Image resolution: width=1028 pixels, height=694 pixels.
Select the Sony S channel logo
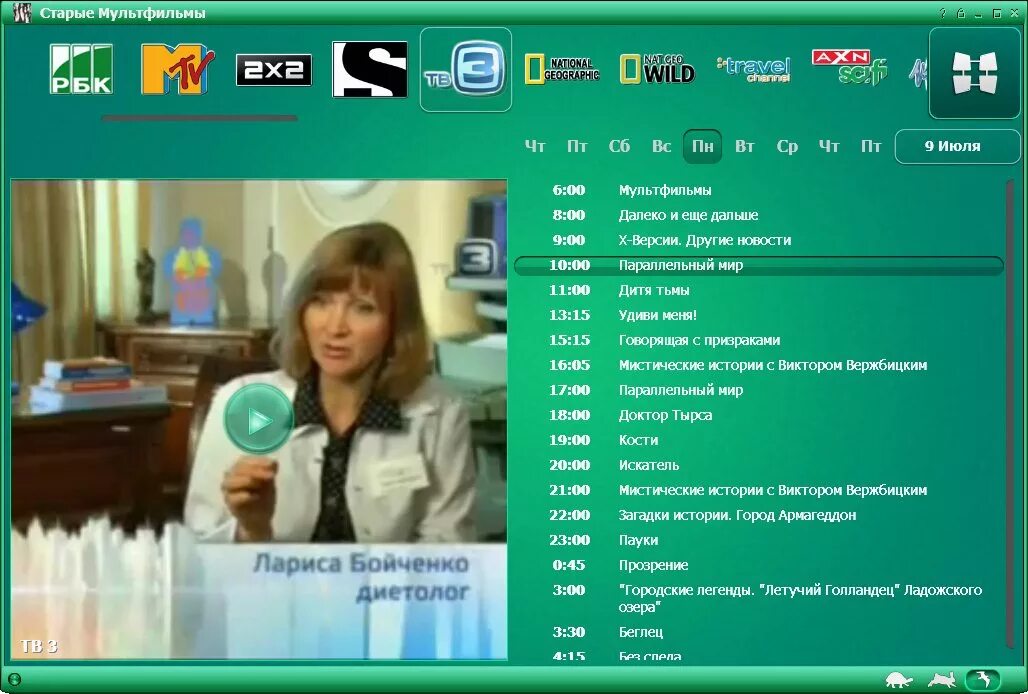click(x=370, y=69)
